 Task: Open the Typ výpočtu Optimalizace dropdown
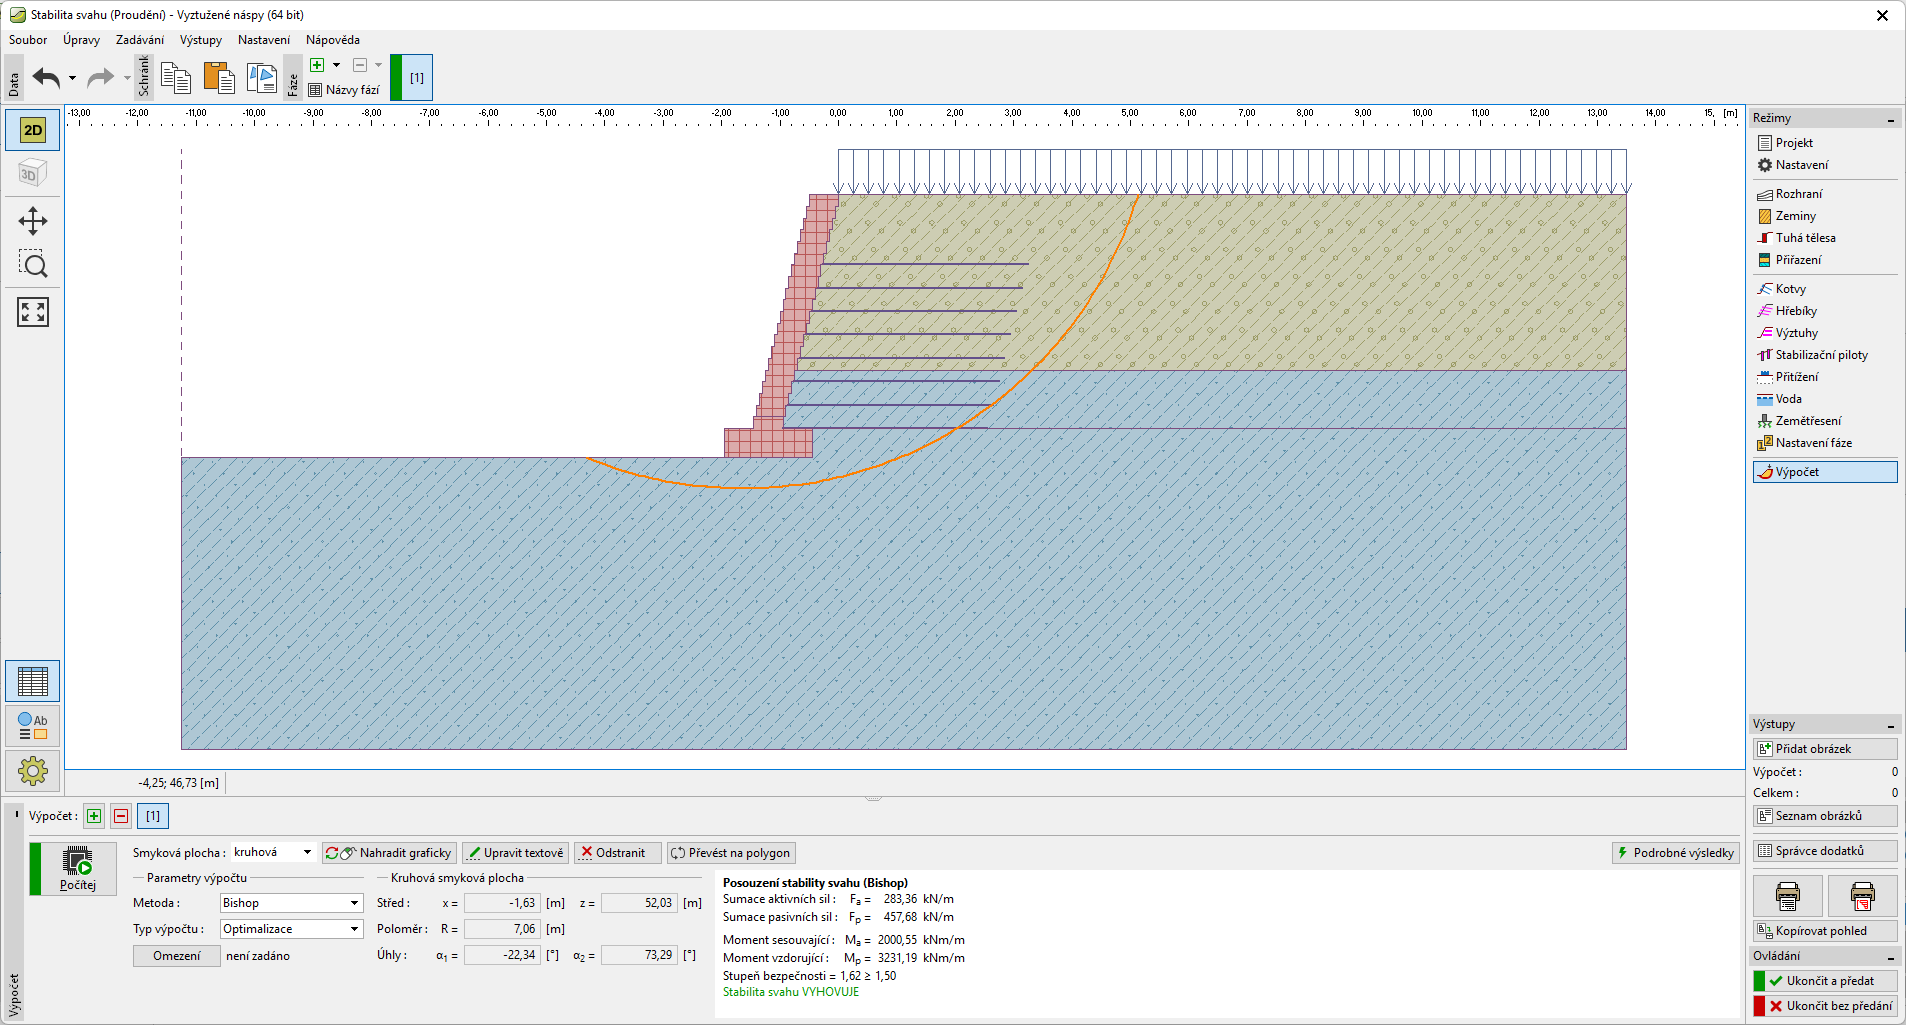[290, 929]
